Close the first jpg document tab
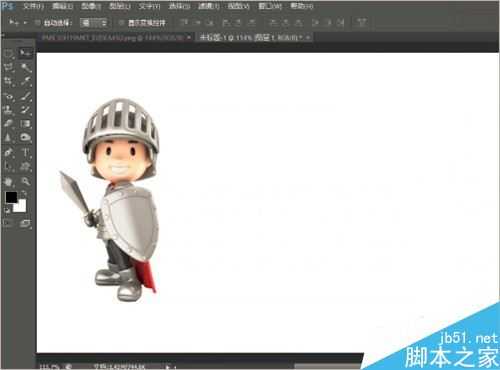500x370 pixels. [x=189, y=38]
